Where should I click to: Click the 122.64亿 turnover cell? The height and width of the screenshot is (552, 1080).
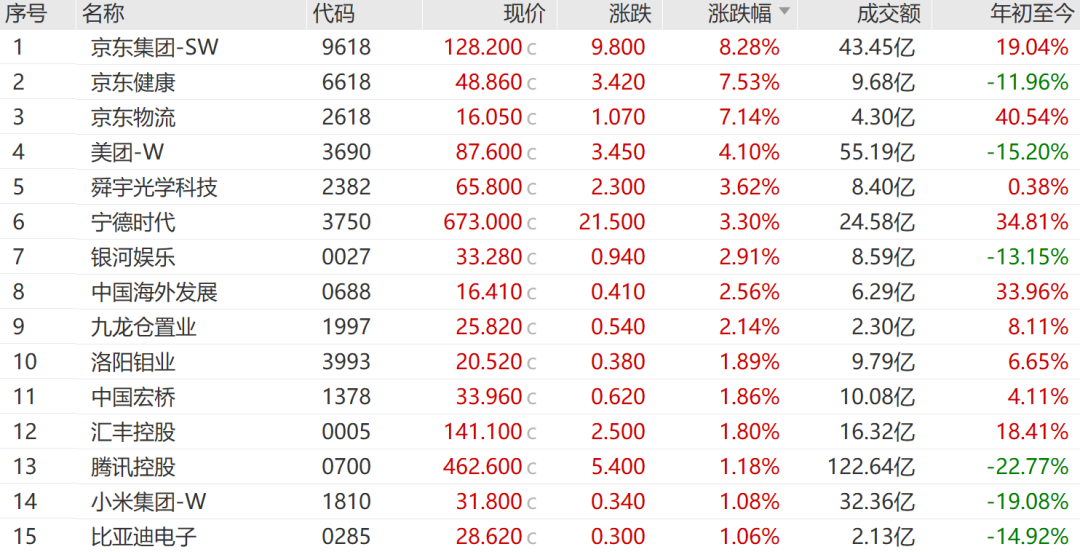[871, 467]
